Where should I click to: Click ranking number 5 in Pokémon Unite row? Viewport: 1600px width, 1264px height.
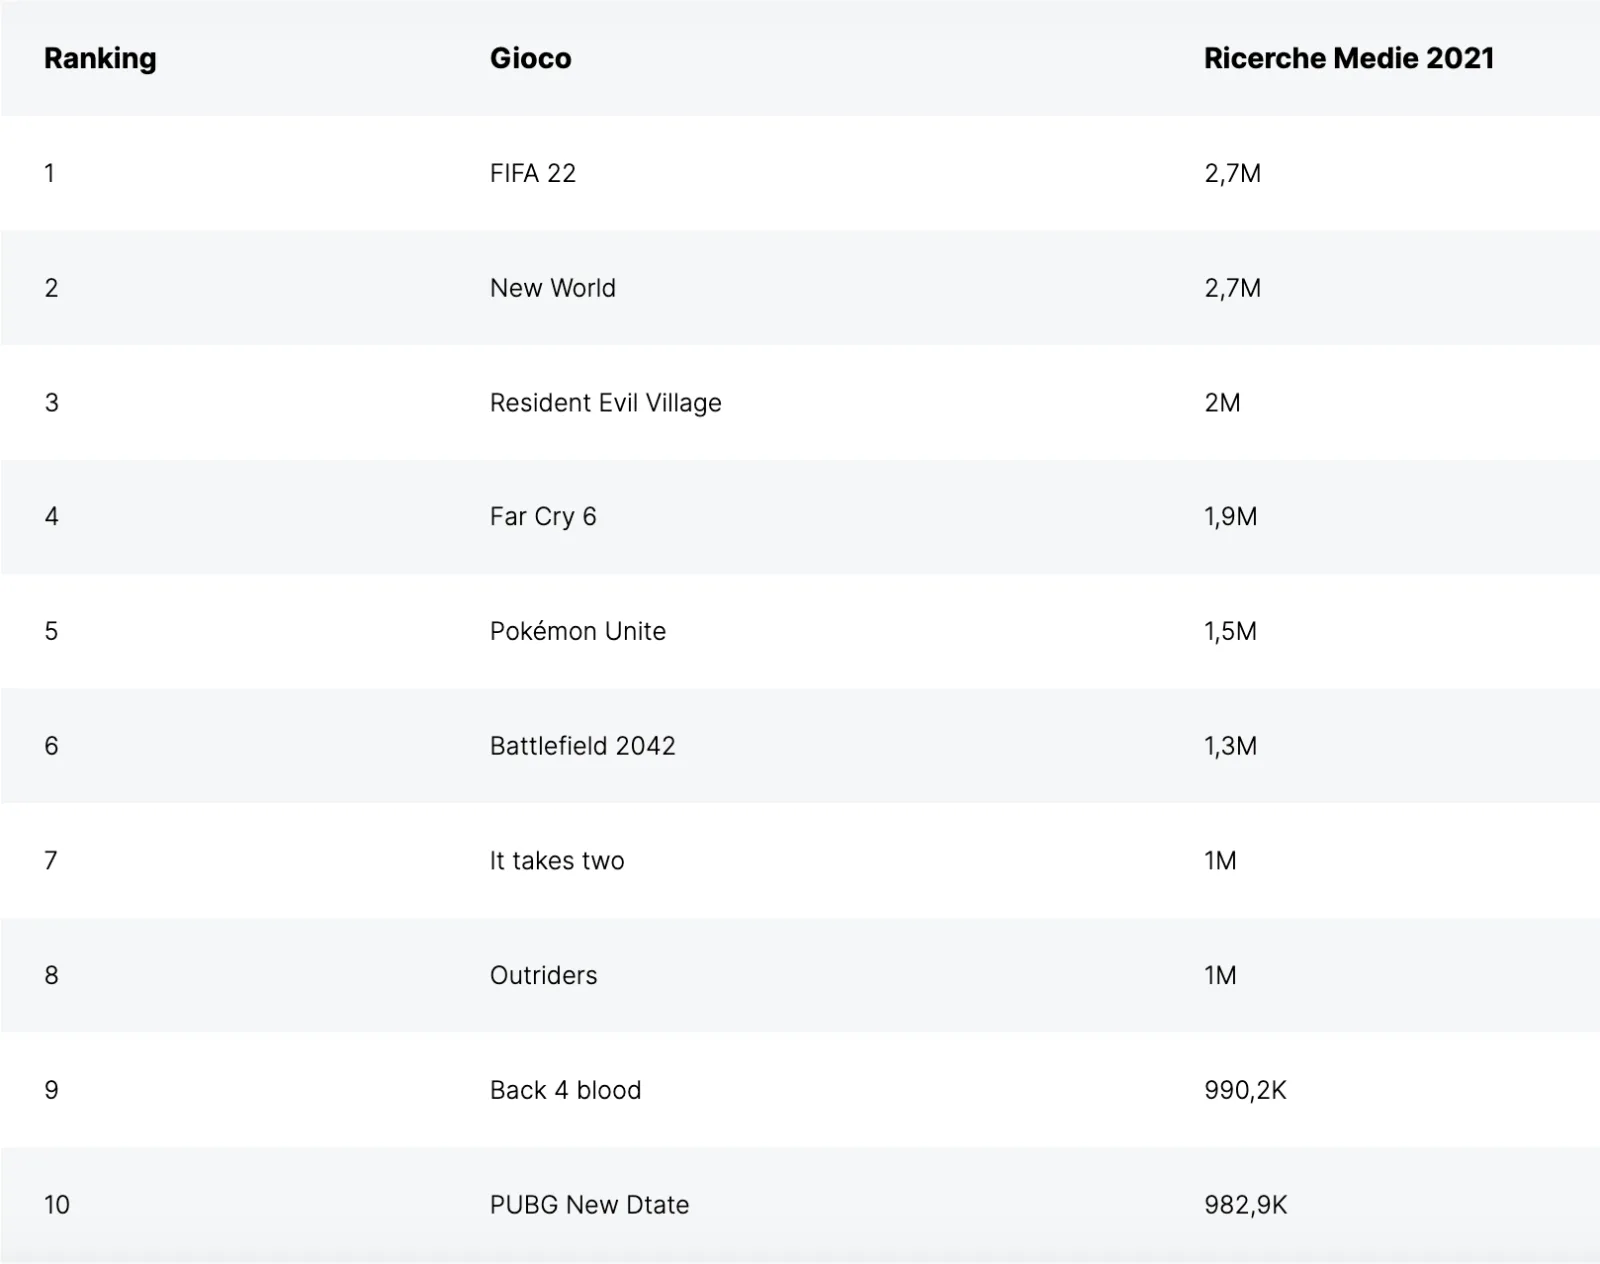coord(51,631)
